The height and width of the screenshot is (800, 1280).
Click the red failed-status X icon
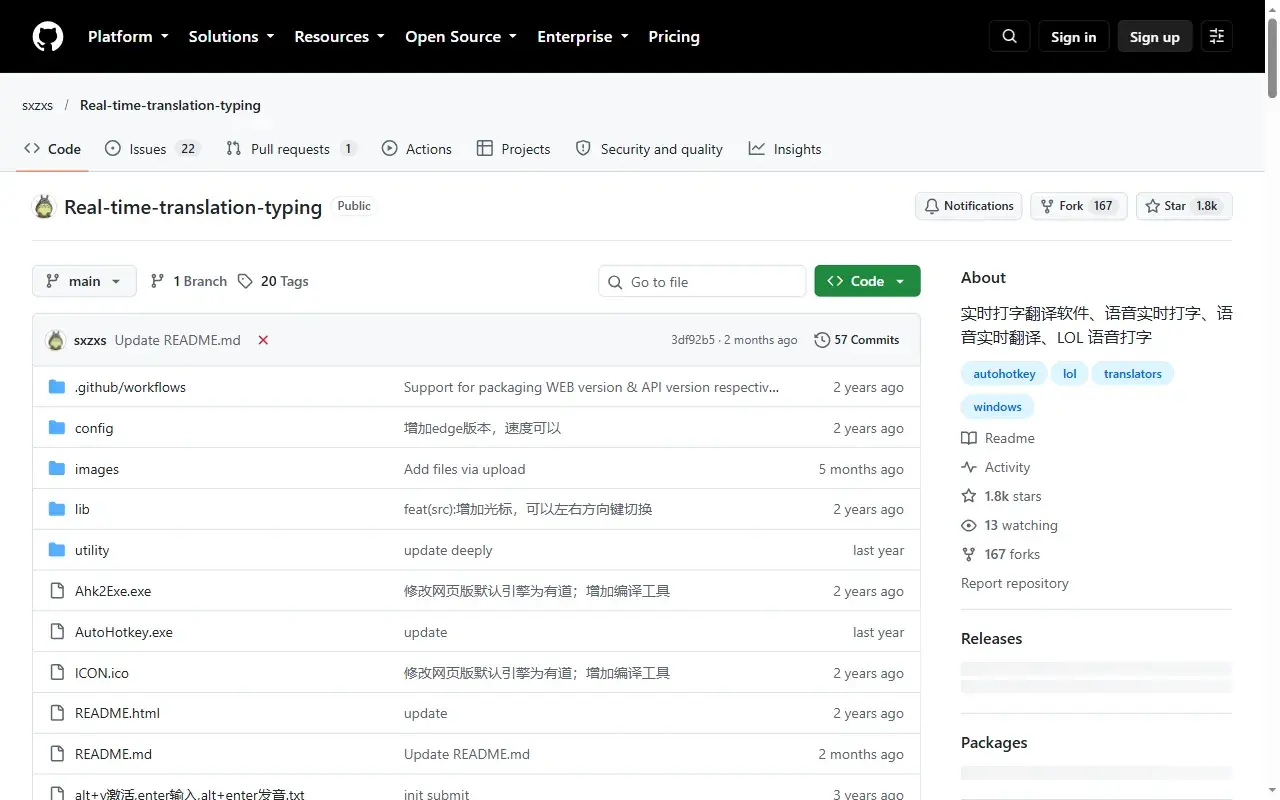(263, 340)
